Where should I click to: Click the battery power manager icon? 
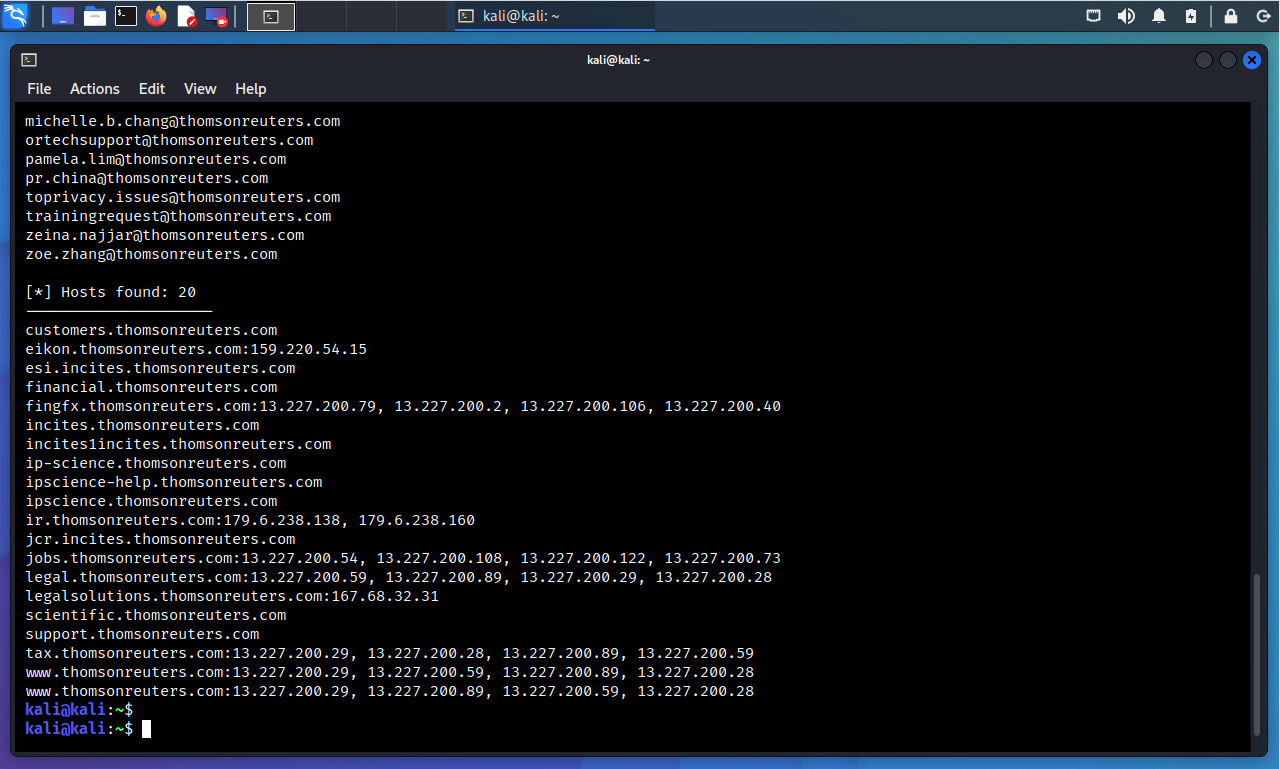point(1191,16)
